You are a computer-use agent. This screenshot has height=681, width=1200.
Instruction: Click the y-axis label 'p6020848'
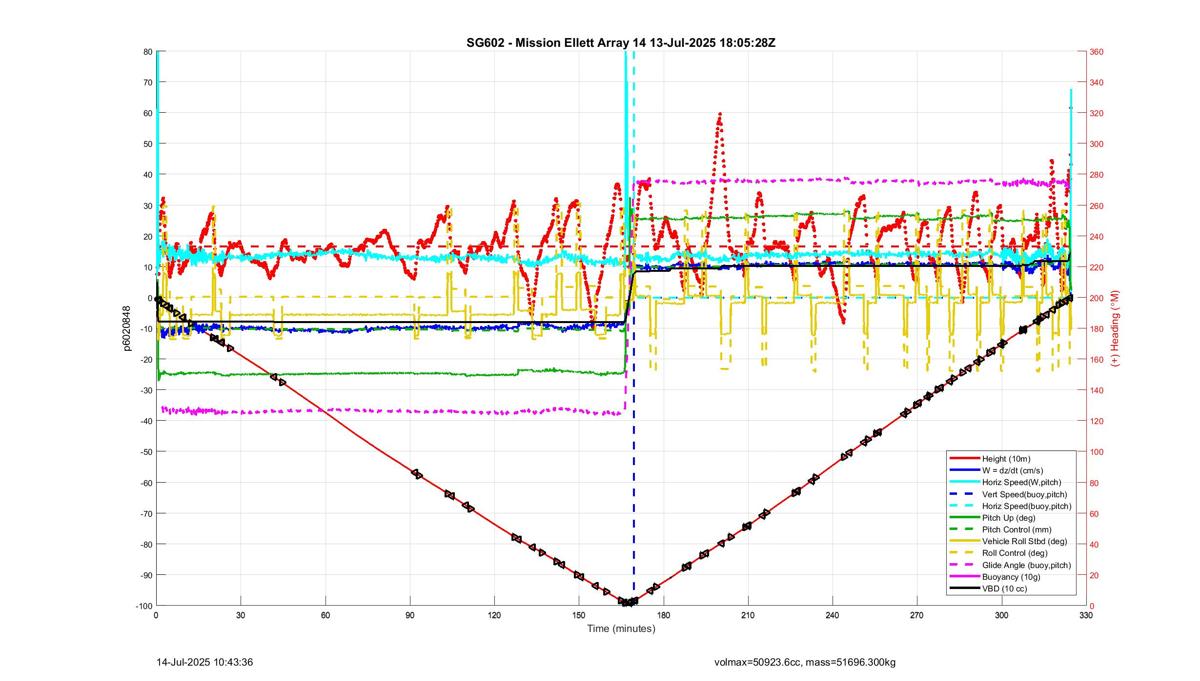point(128,328)
